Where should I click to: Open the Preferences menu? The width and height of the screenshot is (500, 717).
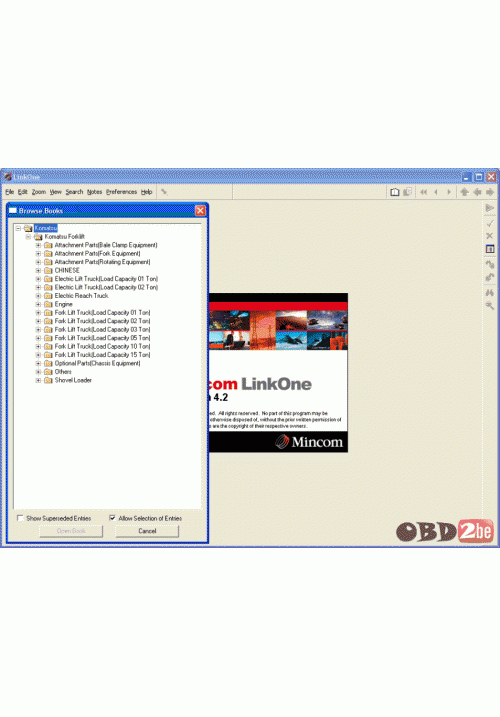121,192
